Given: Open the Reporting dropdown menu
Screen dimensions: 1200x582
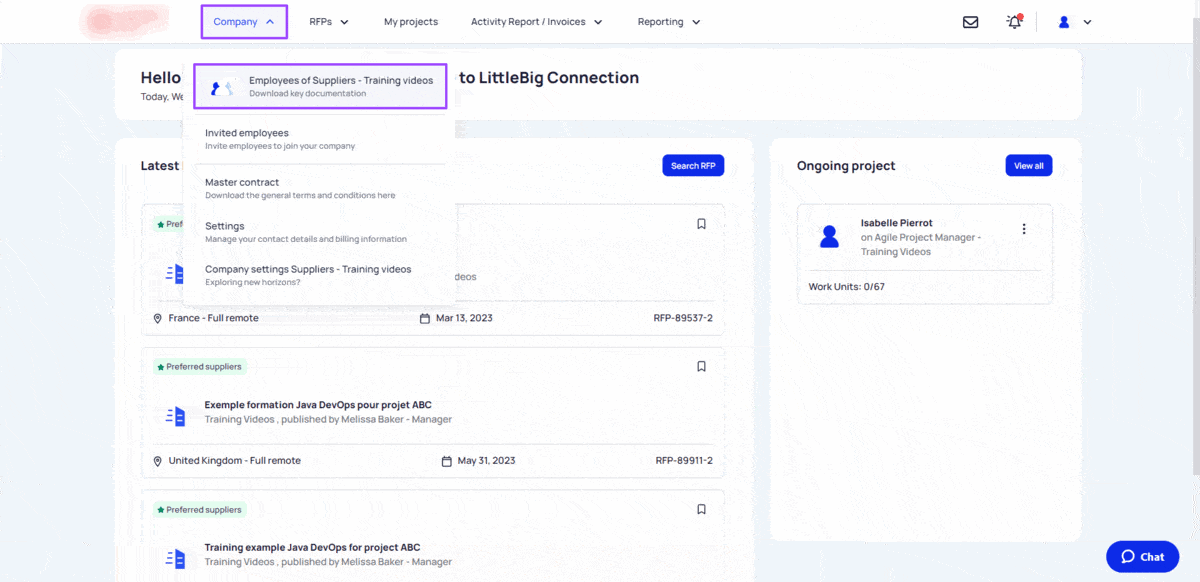Looking at the screenshot, I should (669, 22).
